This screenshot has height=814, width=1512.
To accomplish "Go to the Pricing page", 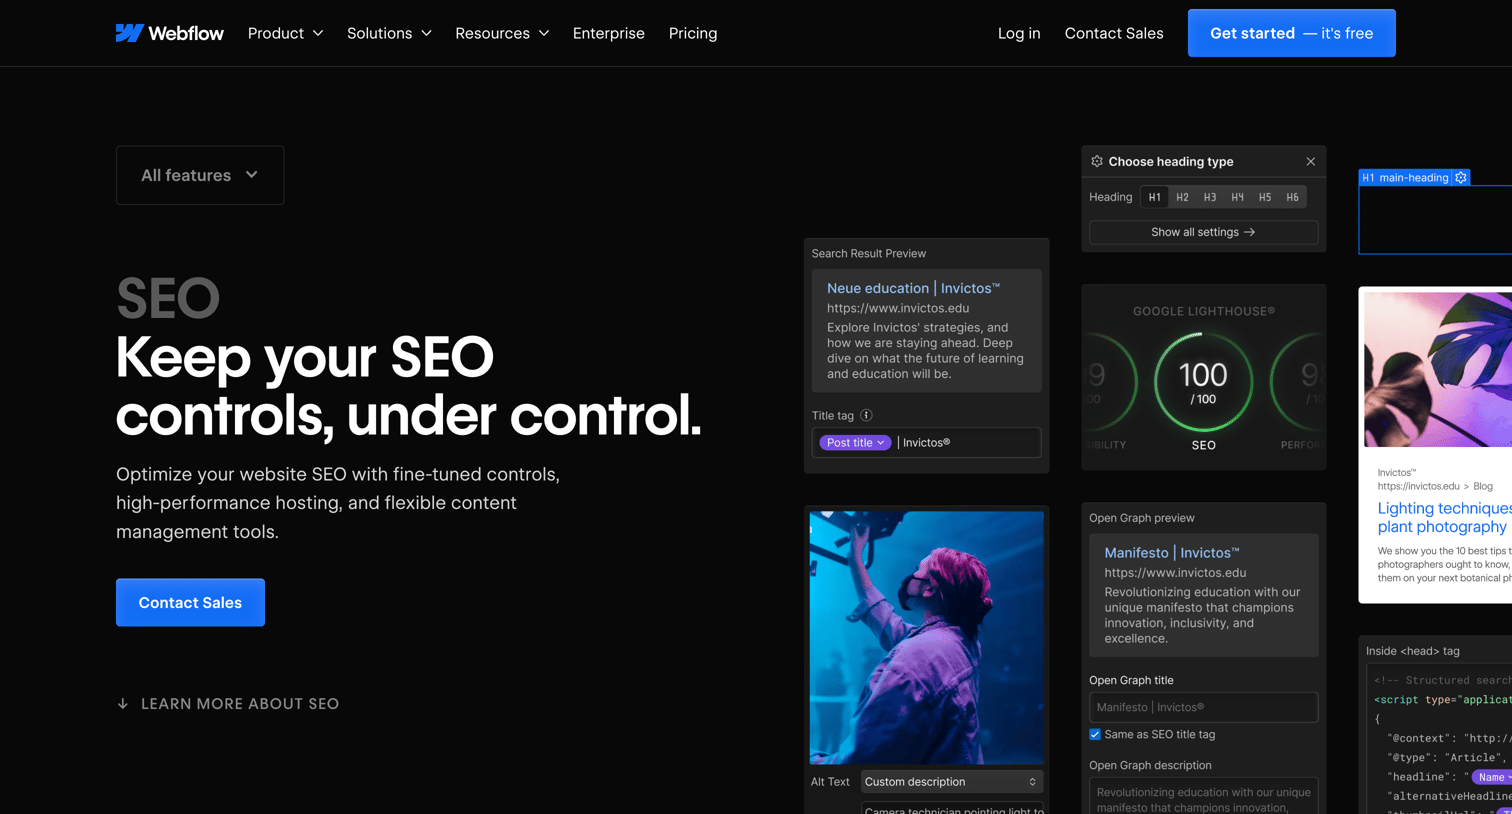I will 693,33.
